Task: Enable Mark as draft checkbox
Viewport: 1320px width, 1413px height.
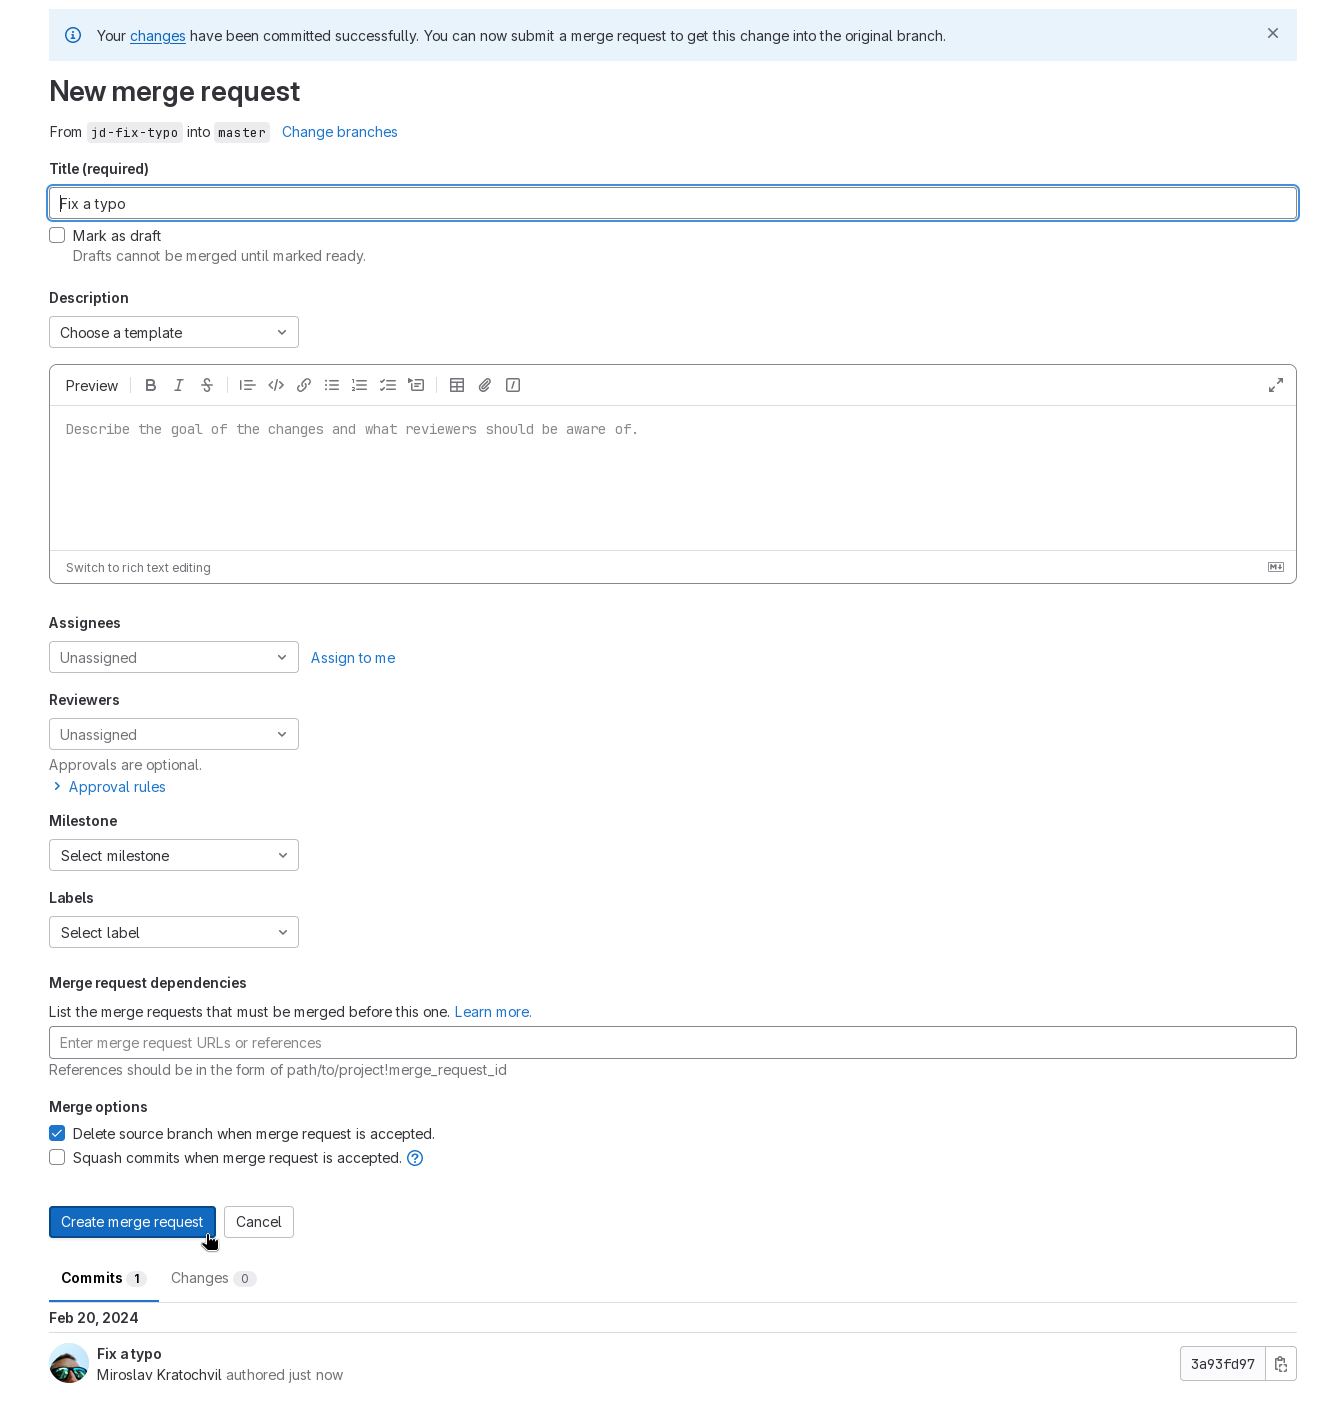Action: (x=58, y=236)
